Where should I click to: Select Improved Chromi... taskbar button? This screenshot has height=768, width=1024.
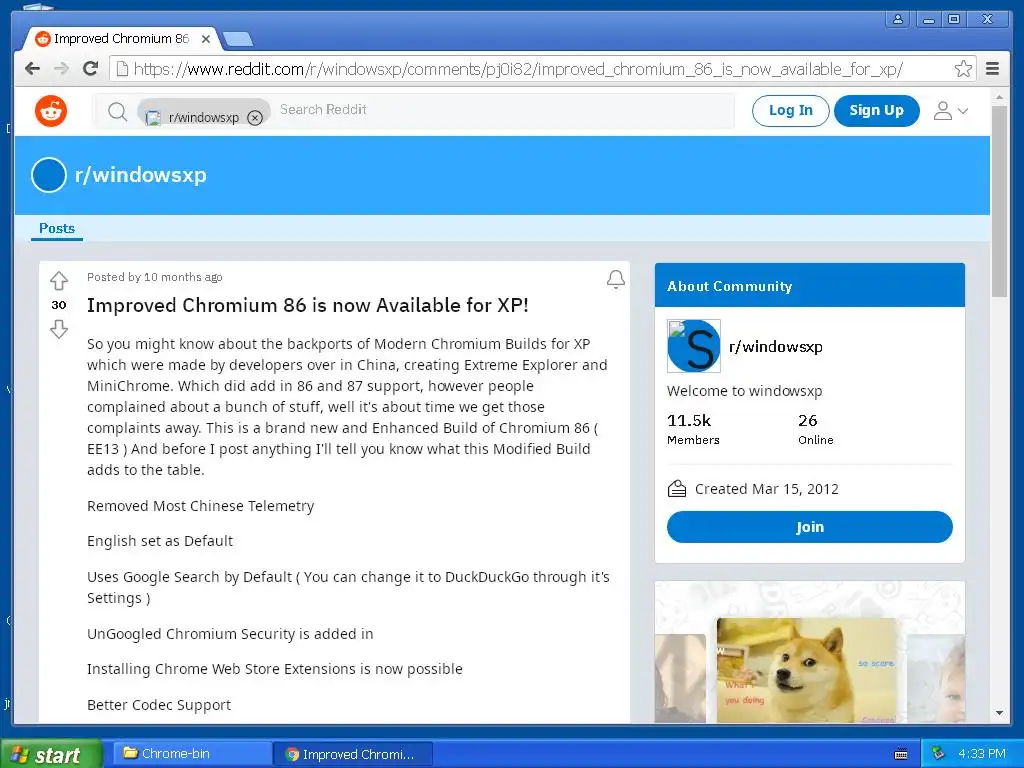click(x=353, y=754)
